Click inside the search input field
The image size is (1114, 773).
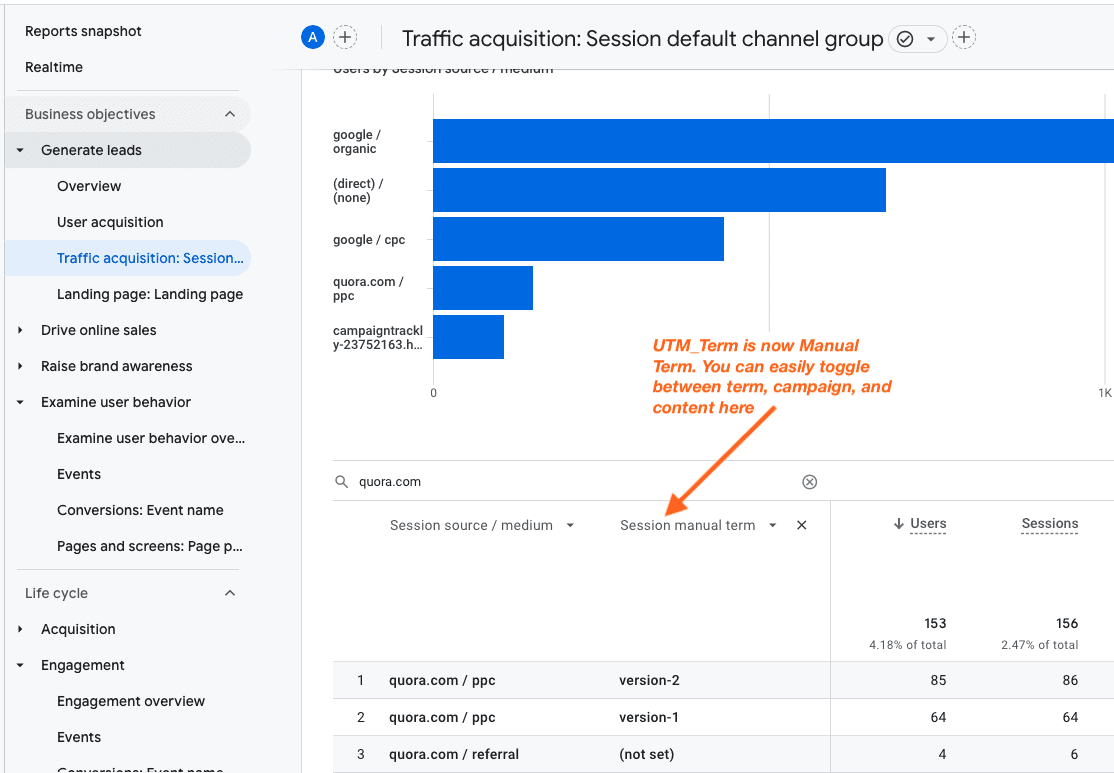500,481
